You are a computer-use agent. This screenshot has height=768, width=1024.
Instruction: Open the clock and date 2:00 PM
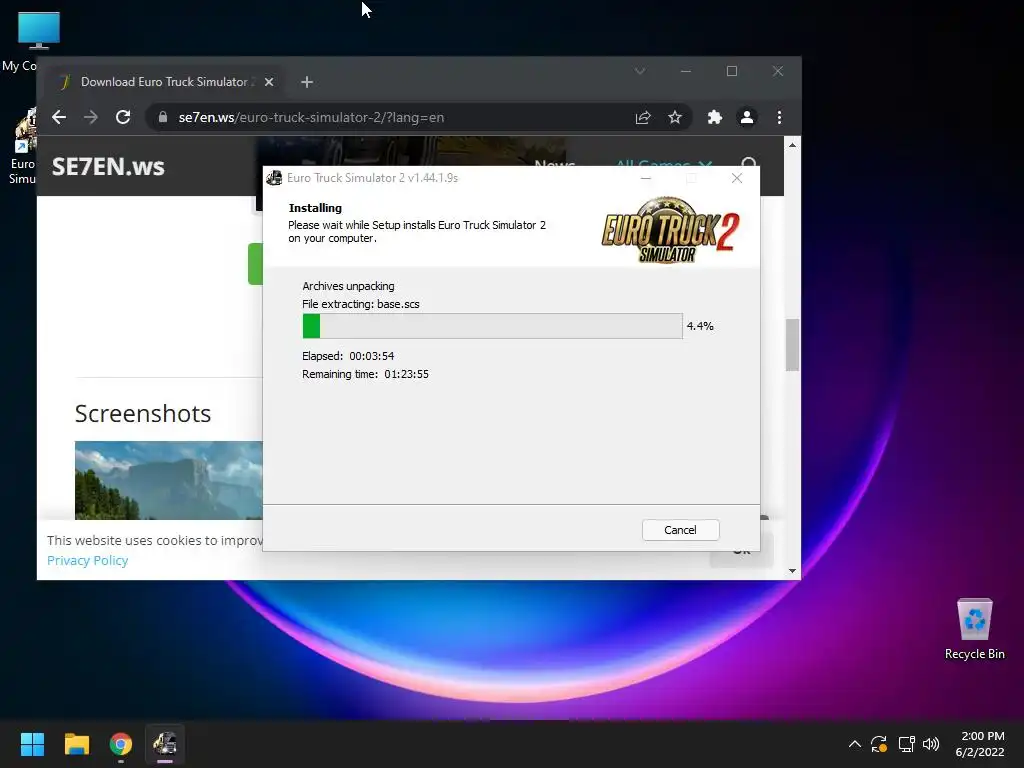pyautogui.click(x=980, y=744)
